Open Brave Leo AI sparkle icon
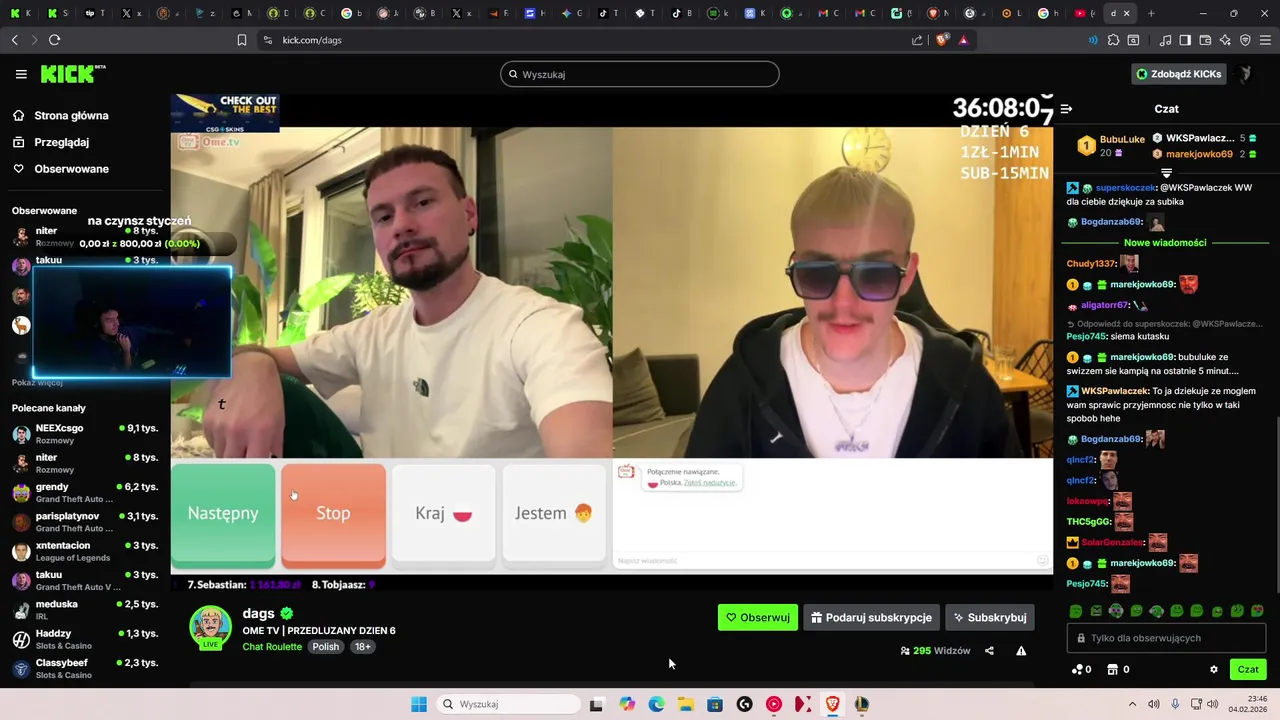 [1225, 40]
